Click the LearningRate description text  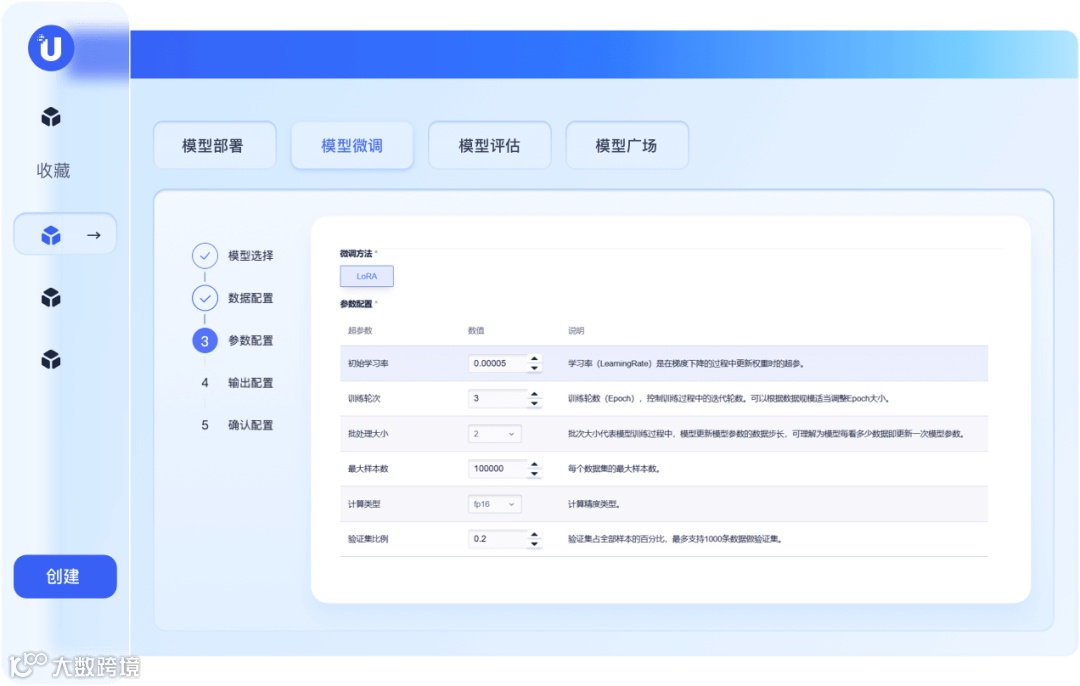click(x=686, y=363)
